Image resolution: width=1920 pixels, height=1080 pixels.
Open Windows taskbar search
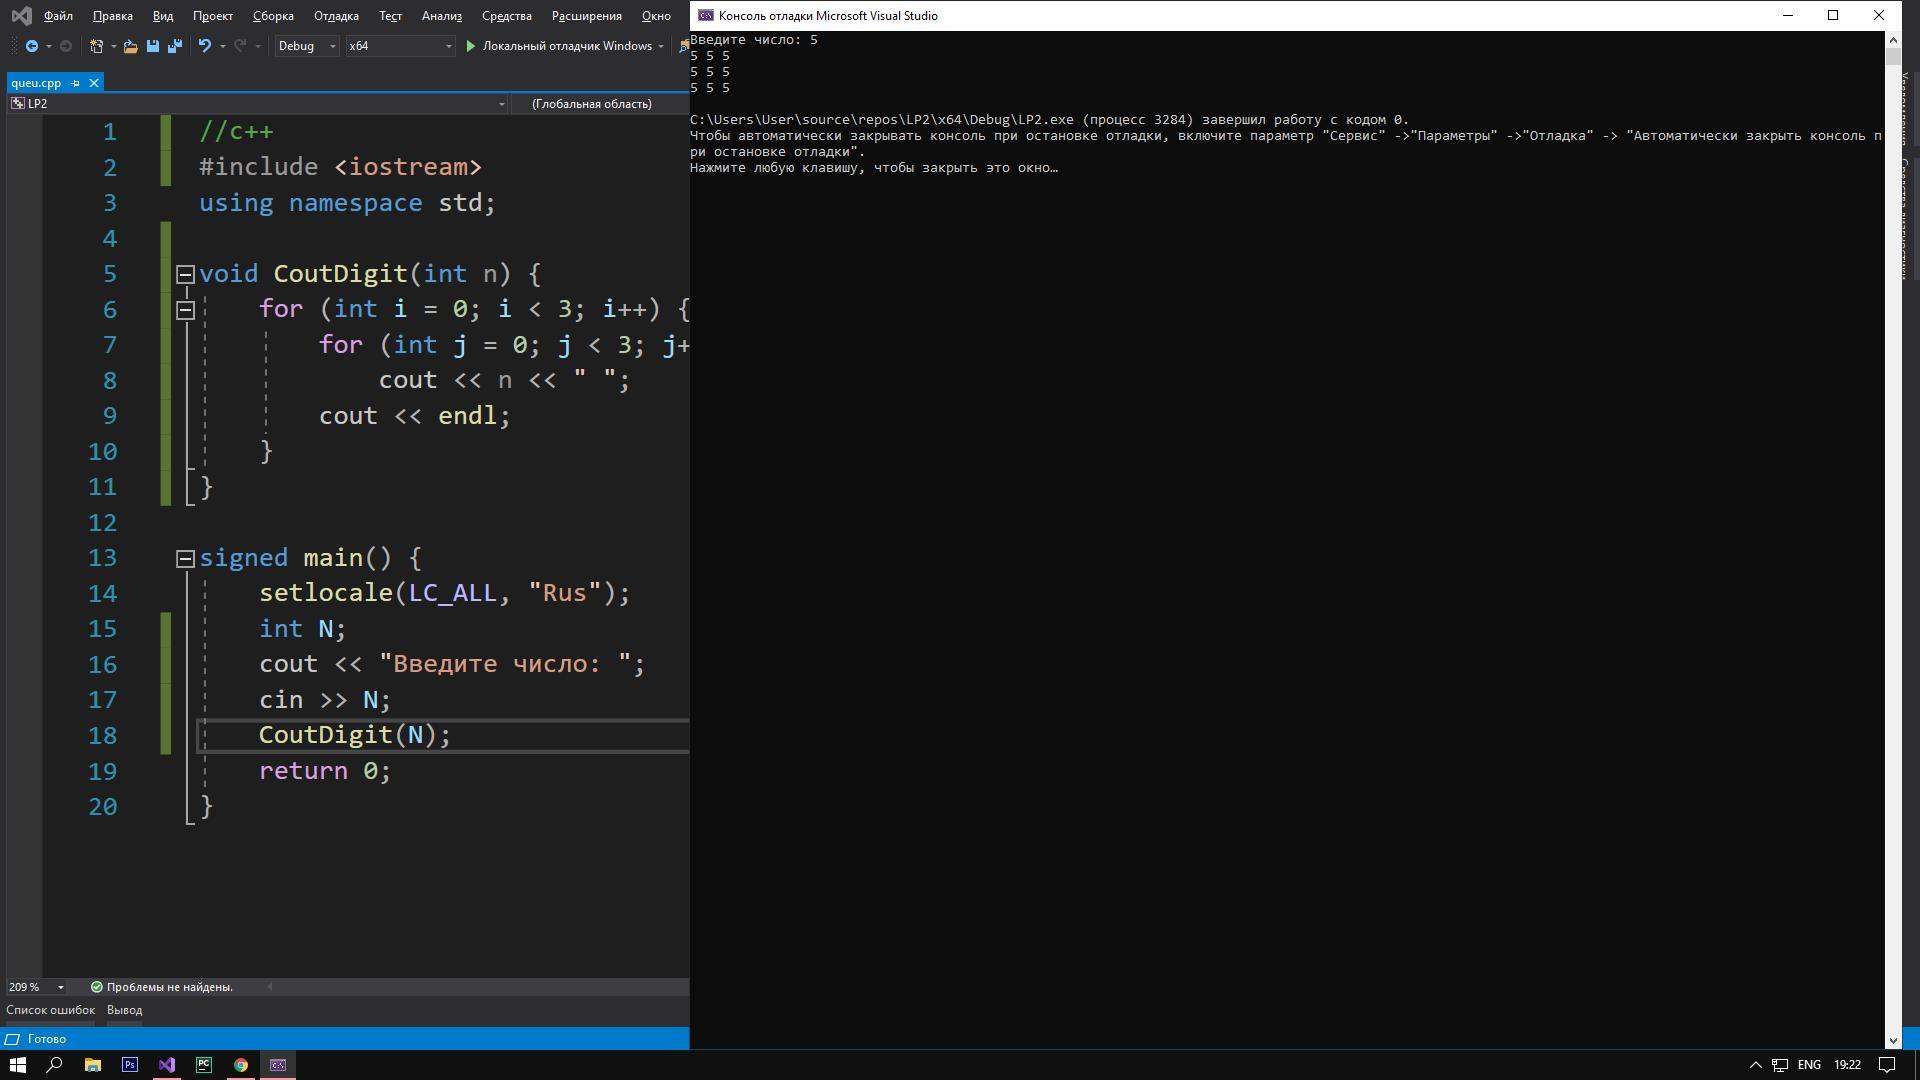coord(55,1065)
